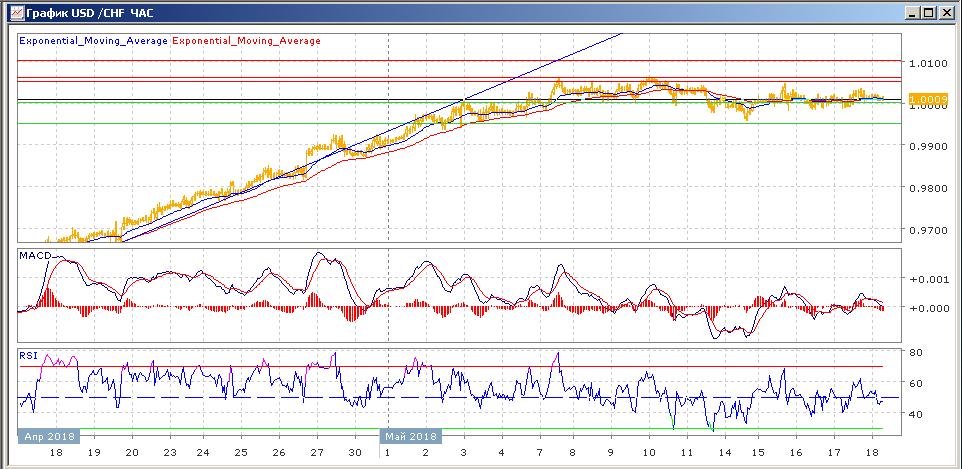Click date 25 on the time axis
The width and height of the screenshot is (962, 469).
(241, 452)
